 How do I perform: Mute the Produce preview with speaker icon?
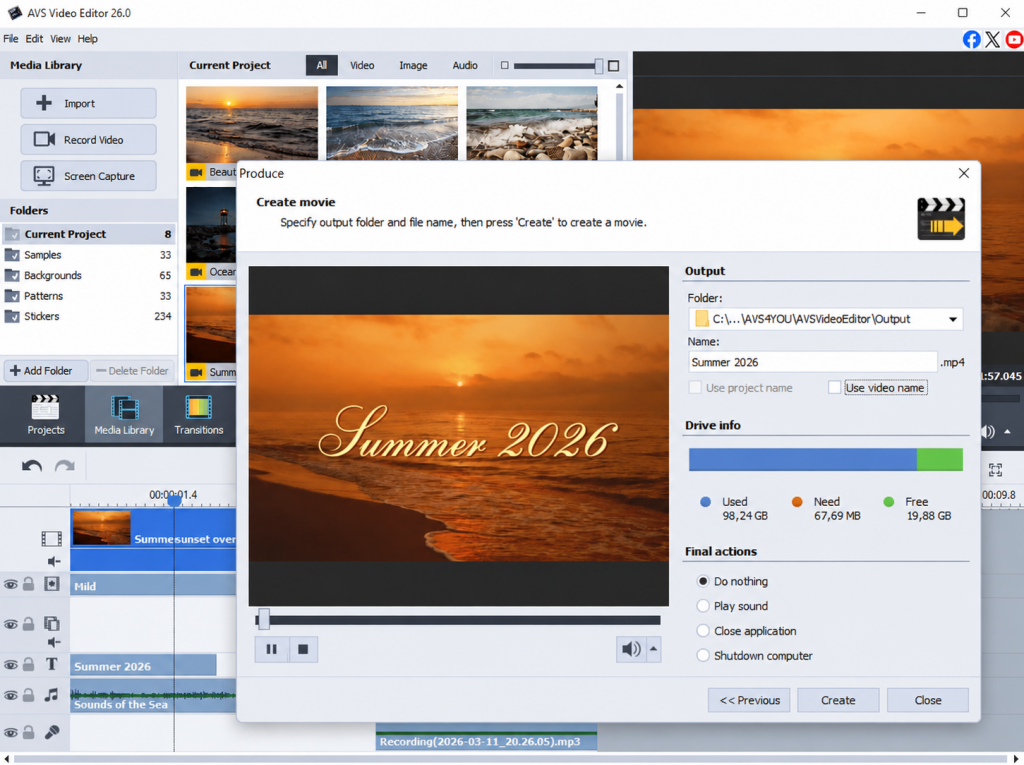[631, 649]
